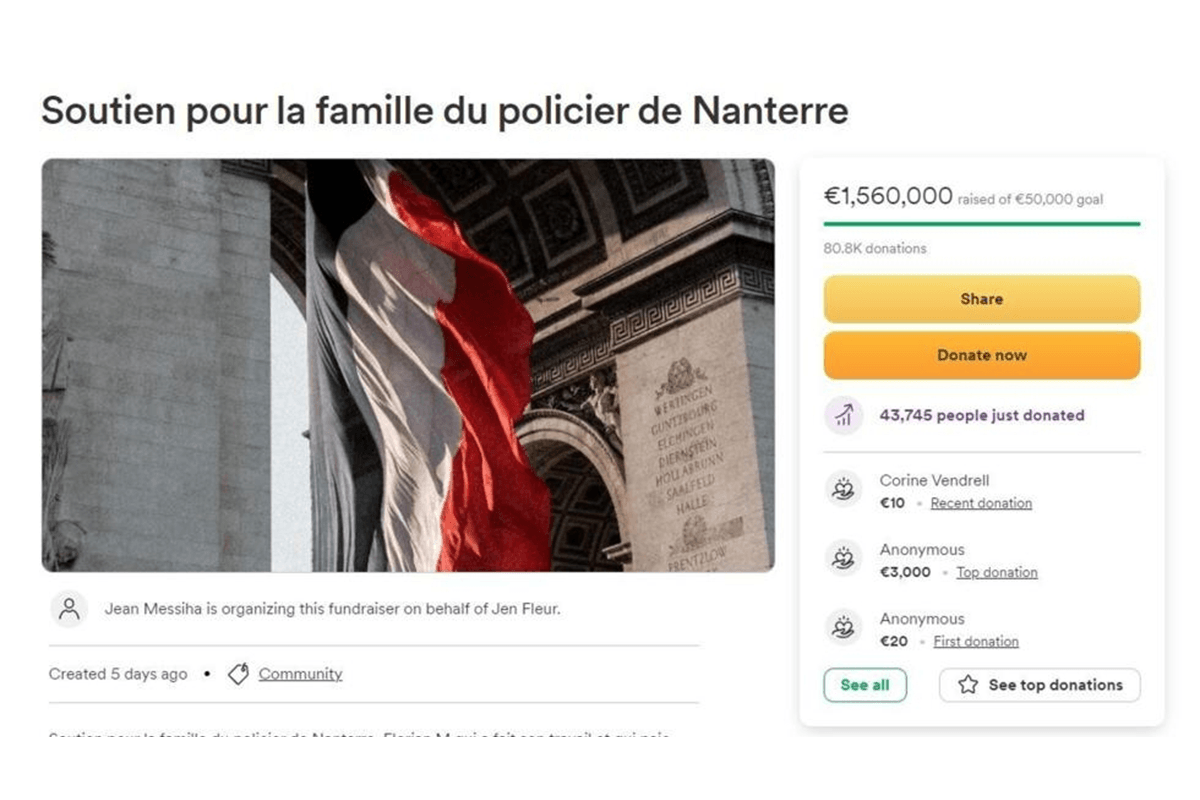The image size is (1200, 800).
Task: Click the donation icon beside the €3,000 donation
Action: 843,559
